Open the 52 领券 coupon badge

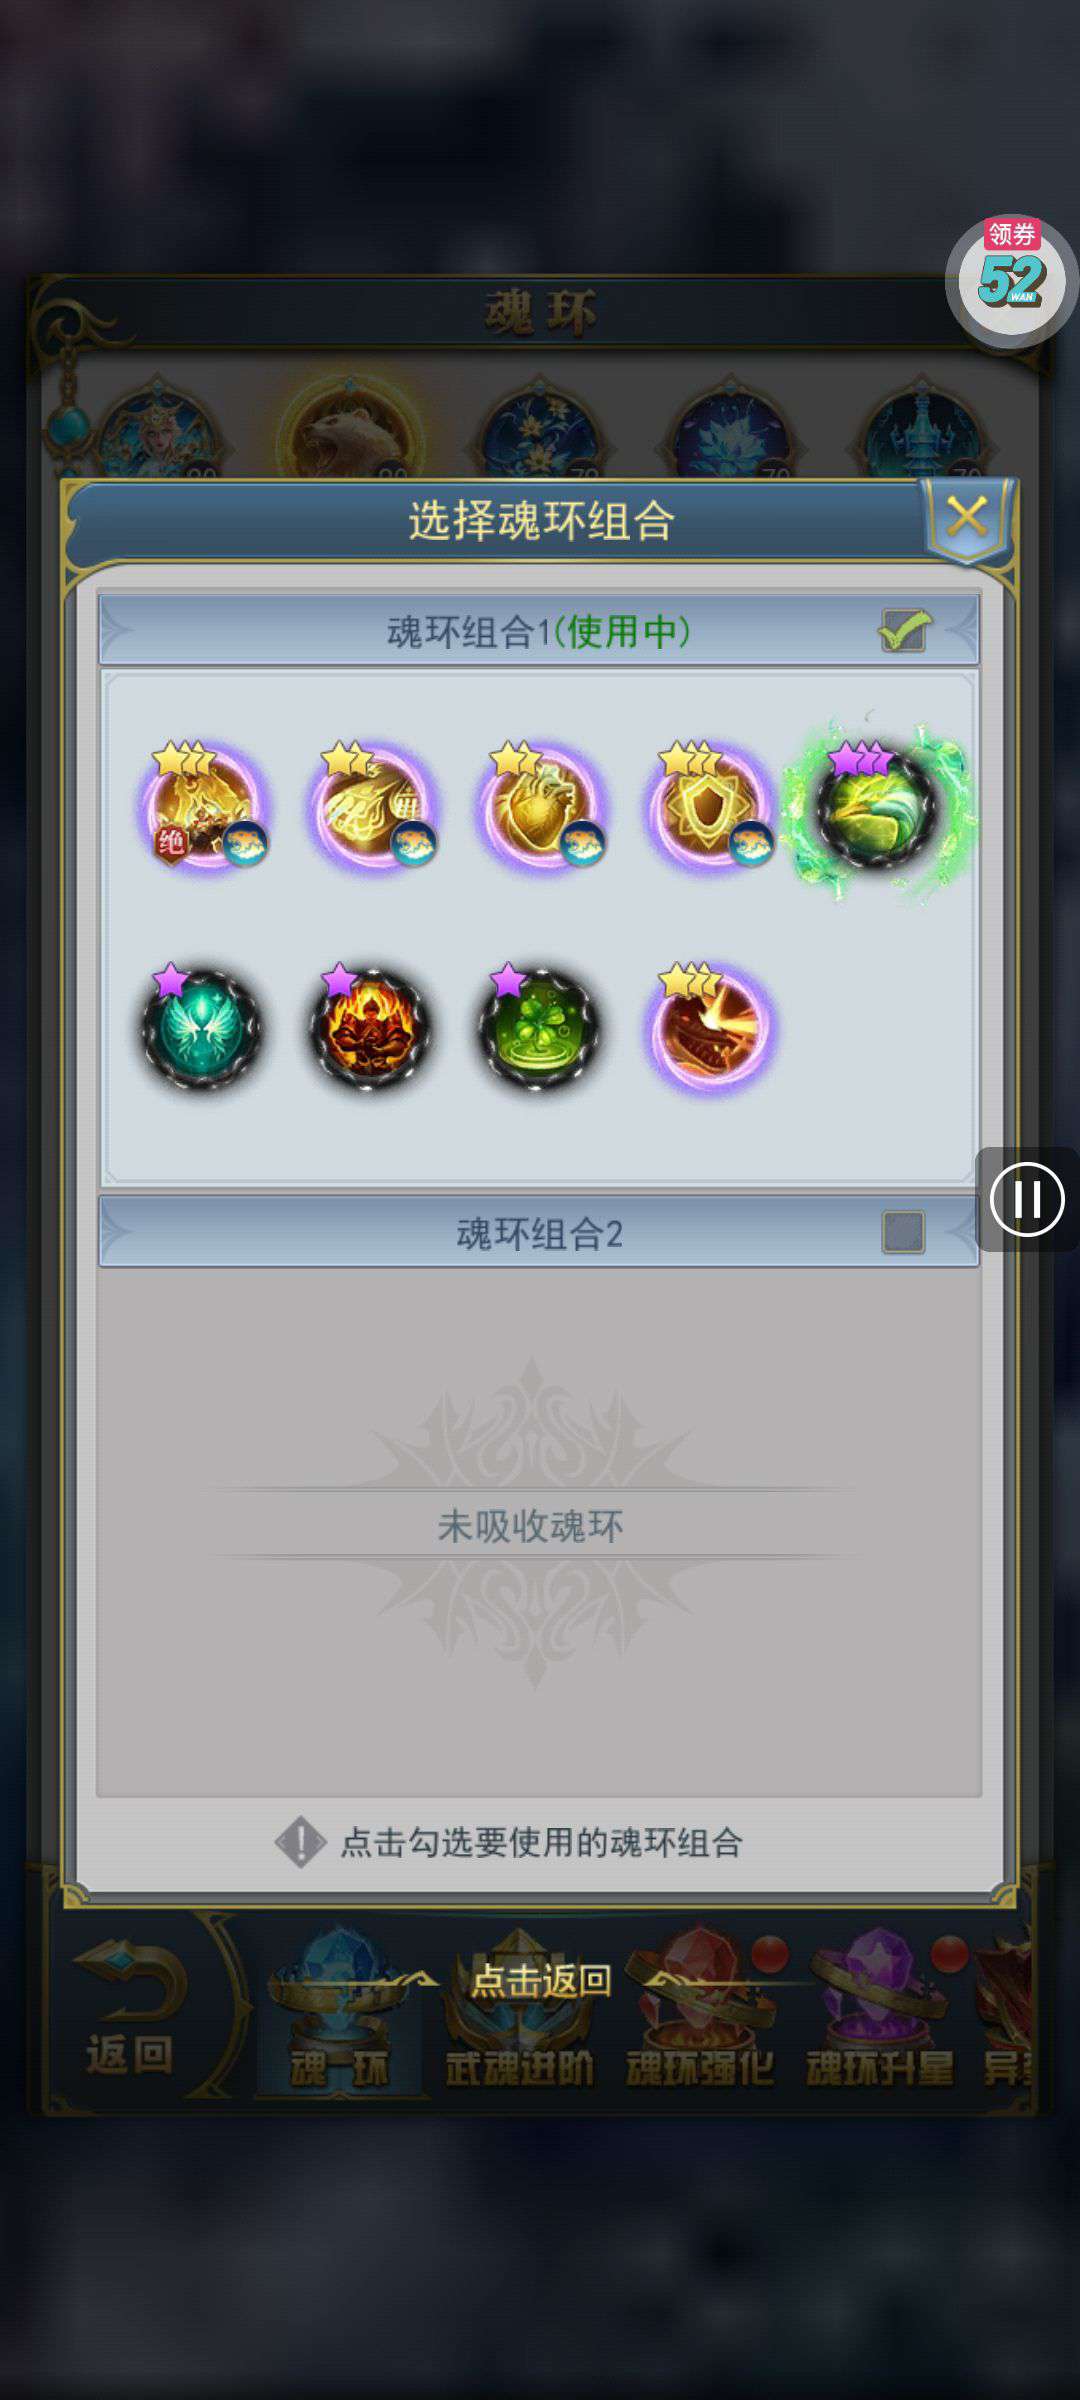(1012, 281)
